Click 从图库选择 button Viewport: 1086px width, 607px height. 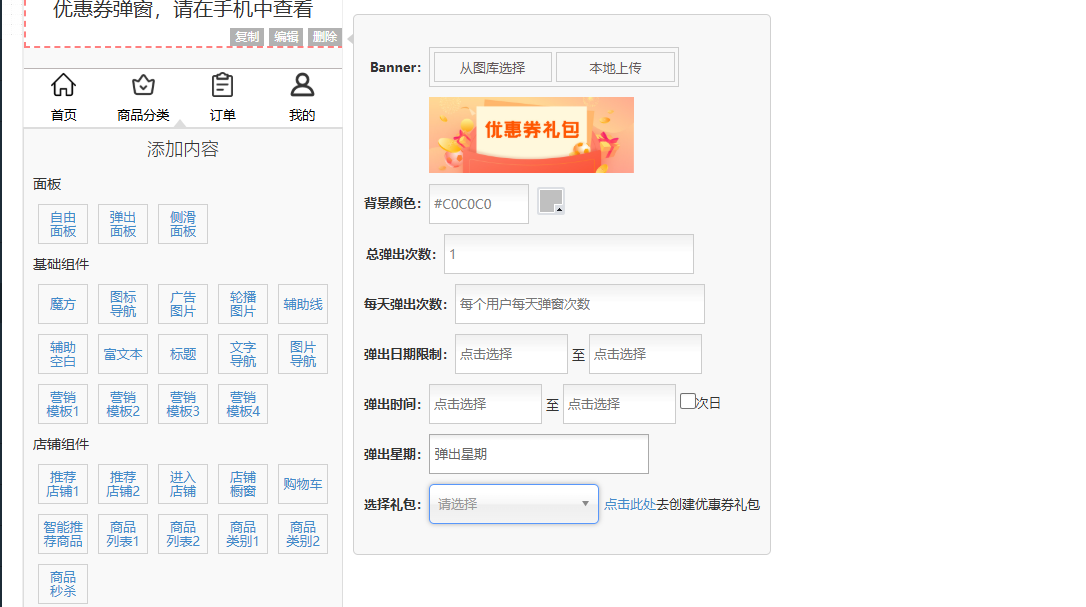[x=492, y=68]
